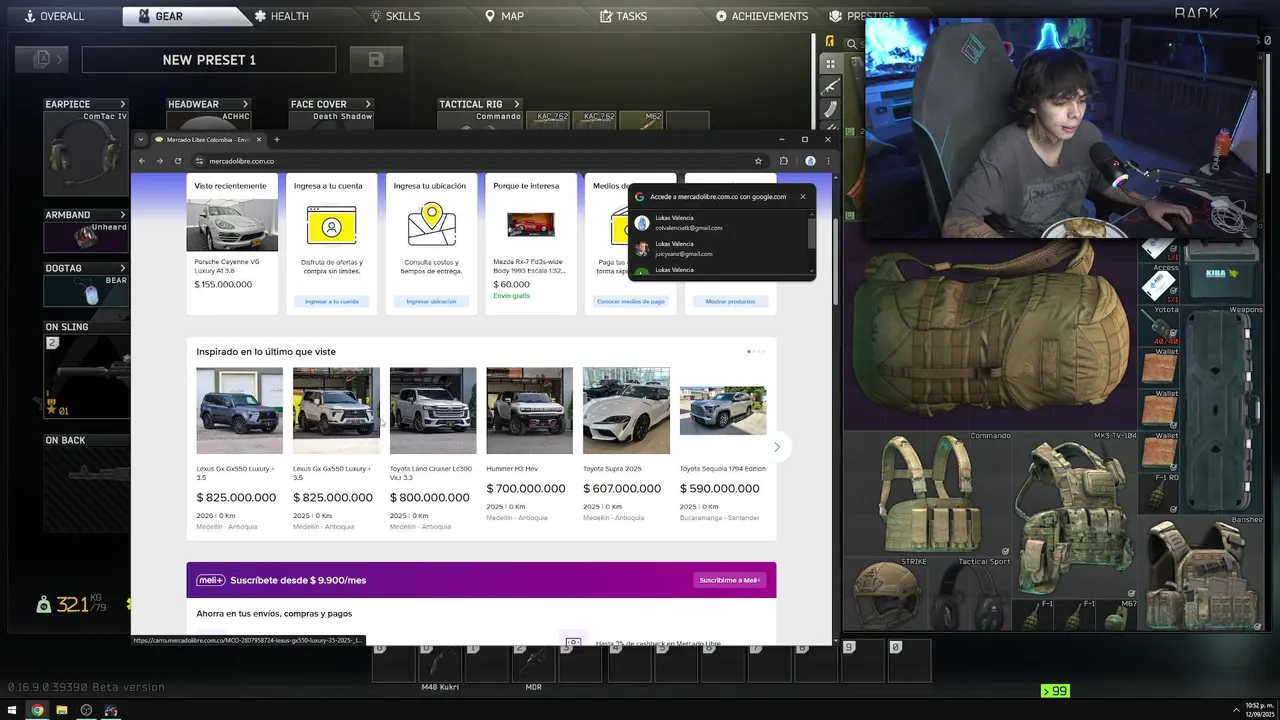Expand the HEADWEAR slot arrow
This screenshot has width=1280, height=720.
(x=244, y=104)
